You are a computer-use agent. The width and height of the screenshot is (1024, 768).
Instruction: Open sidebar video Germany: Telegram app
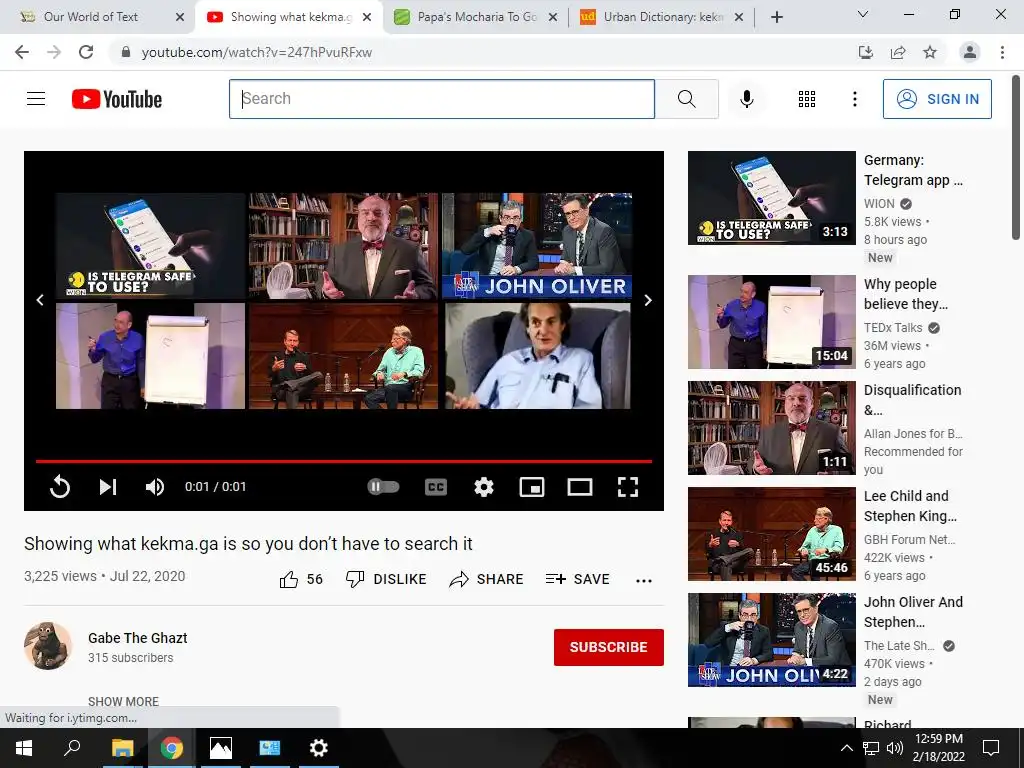point(771,198)
